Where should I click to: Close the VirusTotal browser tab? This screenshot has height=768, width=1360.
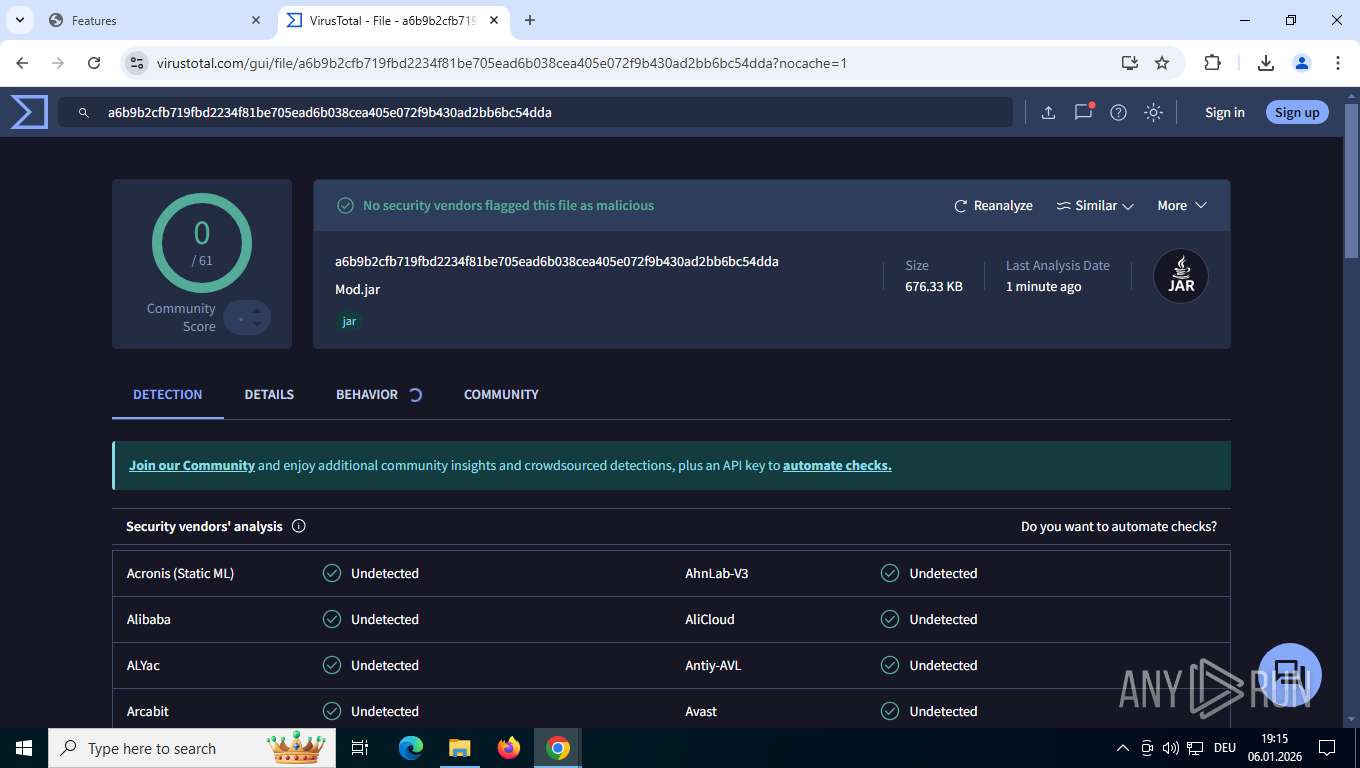pos(494,20)
